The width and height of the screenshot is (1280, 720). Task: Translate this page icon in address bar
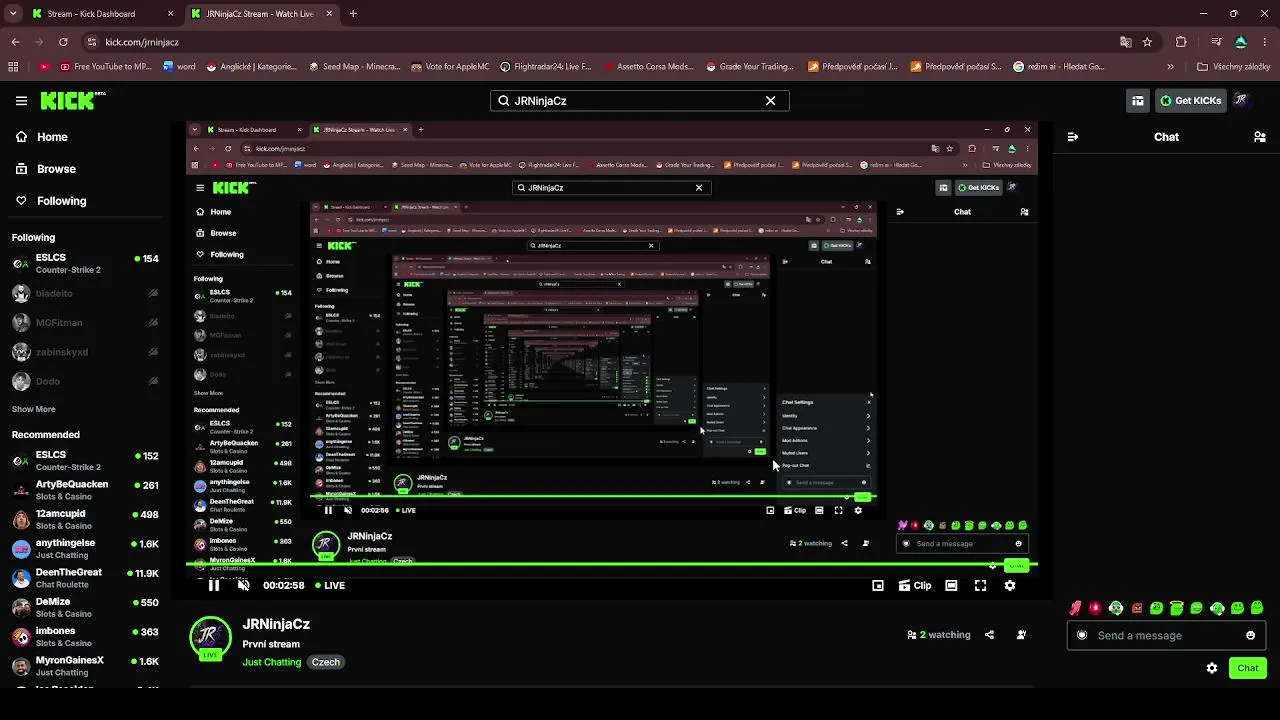pos(1126,42)
